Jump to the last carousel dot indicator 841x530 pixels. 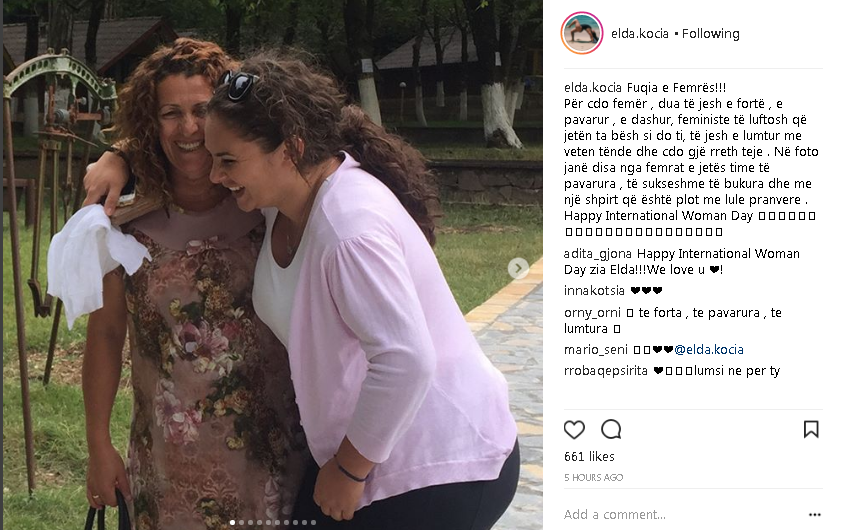313,522
